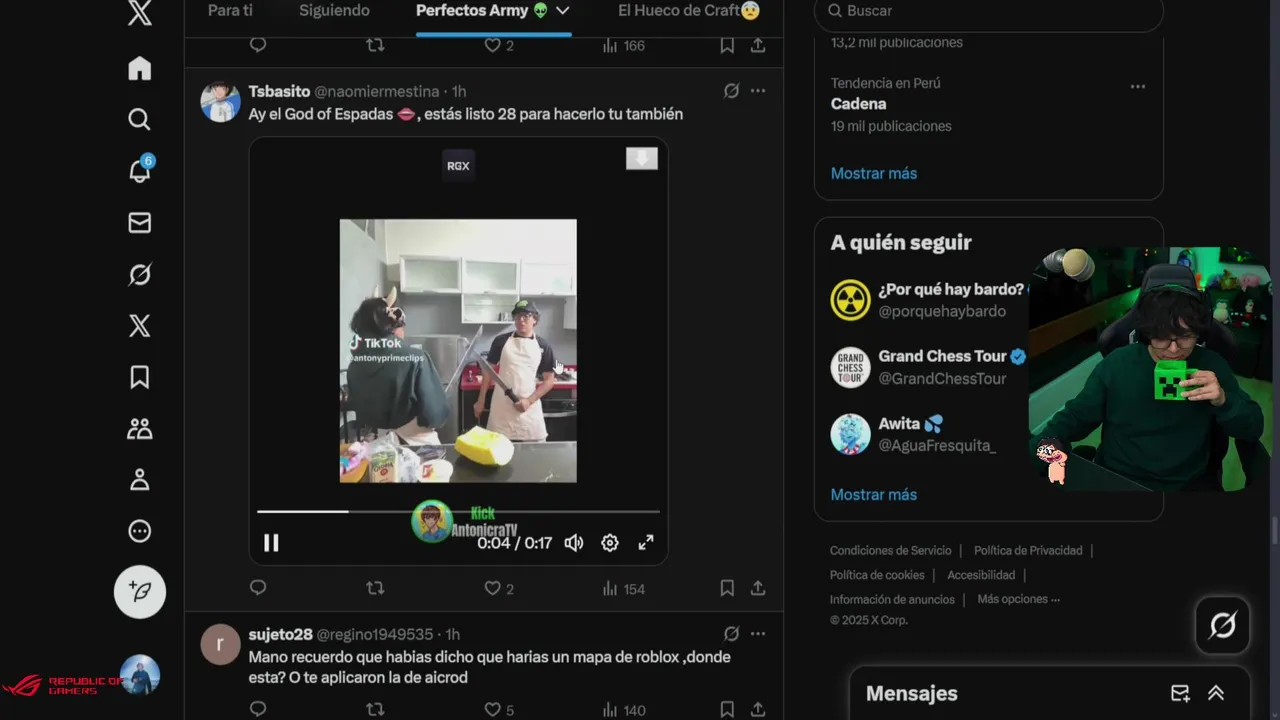
Task: Open Grand Chess Tour profile suggestion
Action: [927, 367]
